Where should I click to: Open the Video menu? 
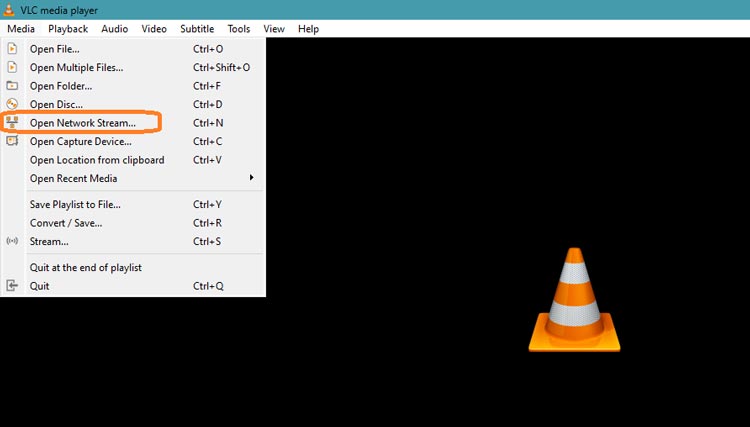154,29
